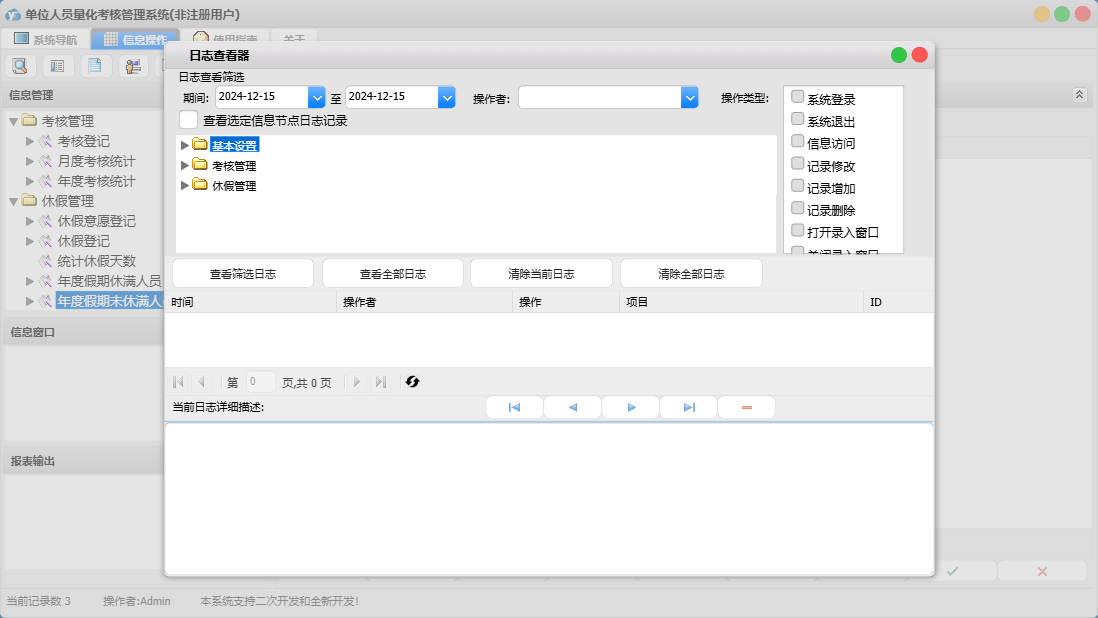Switch to the 系统导航 tab
Viewport: 1098px width, 618px height.
coord(45,40)
